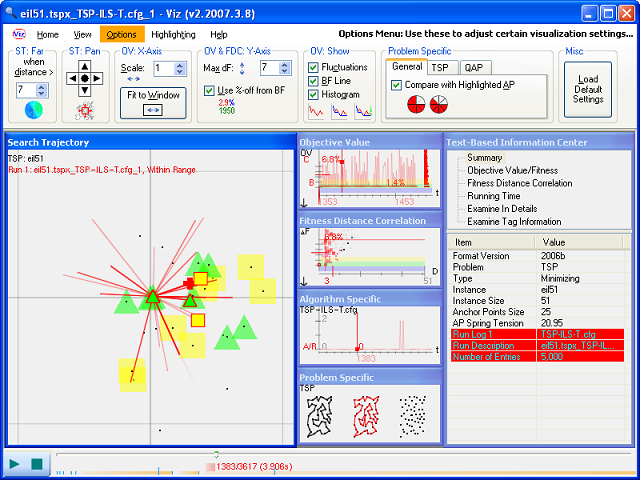Click the 1383/3617 timeline position text
The width and height of the screenshot is (640, 480).
click(x=254, y=467)
